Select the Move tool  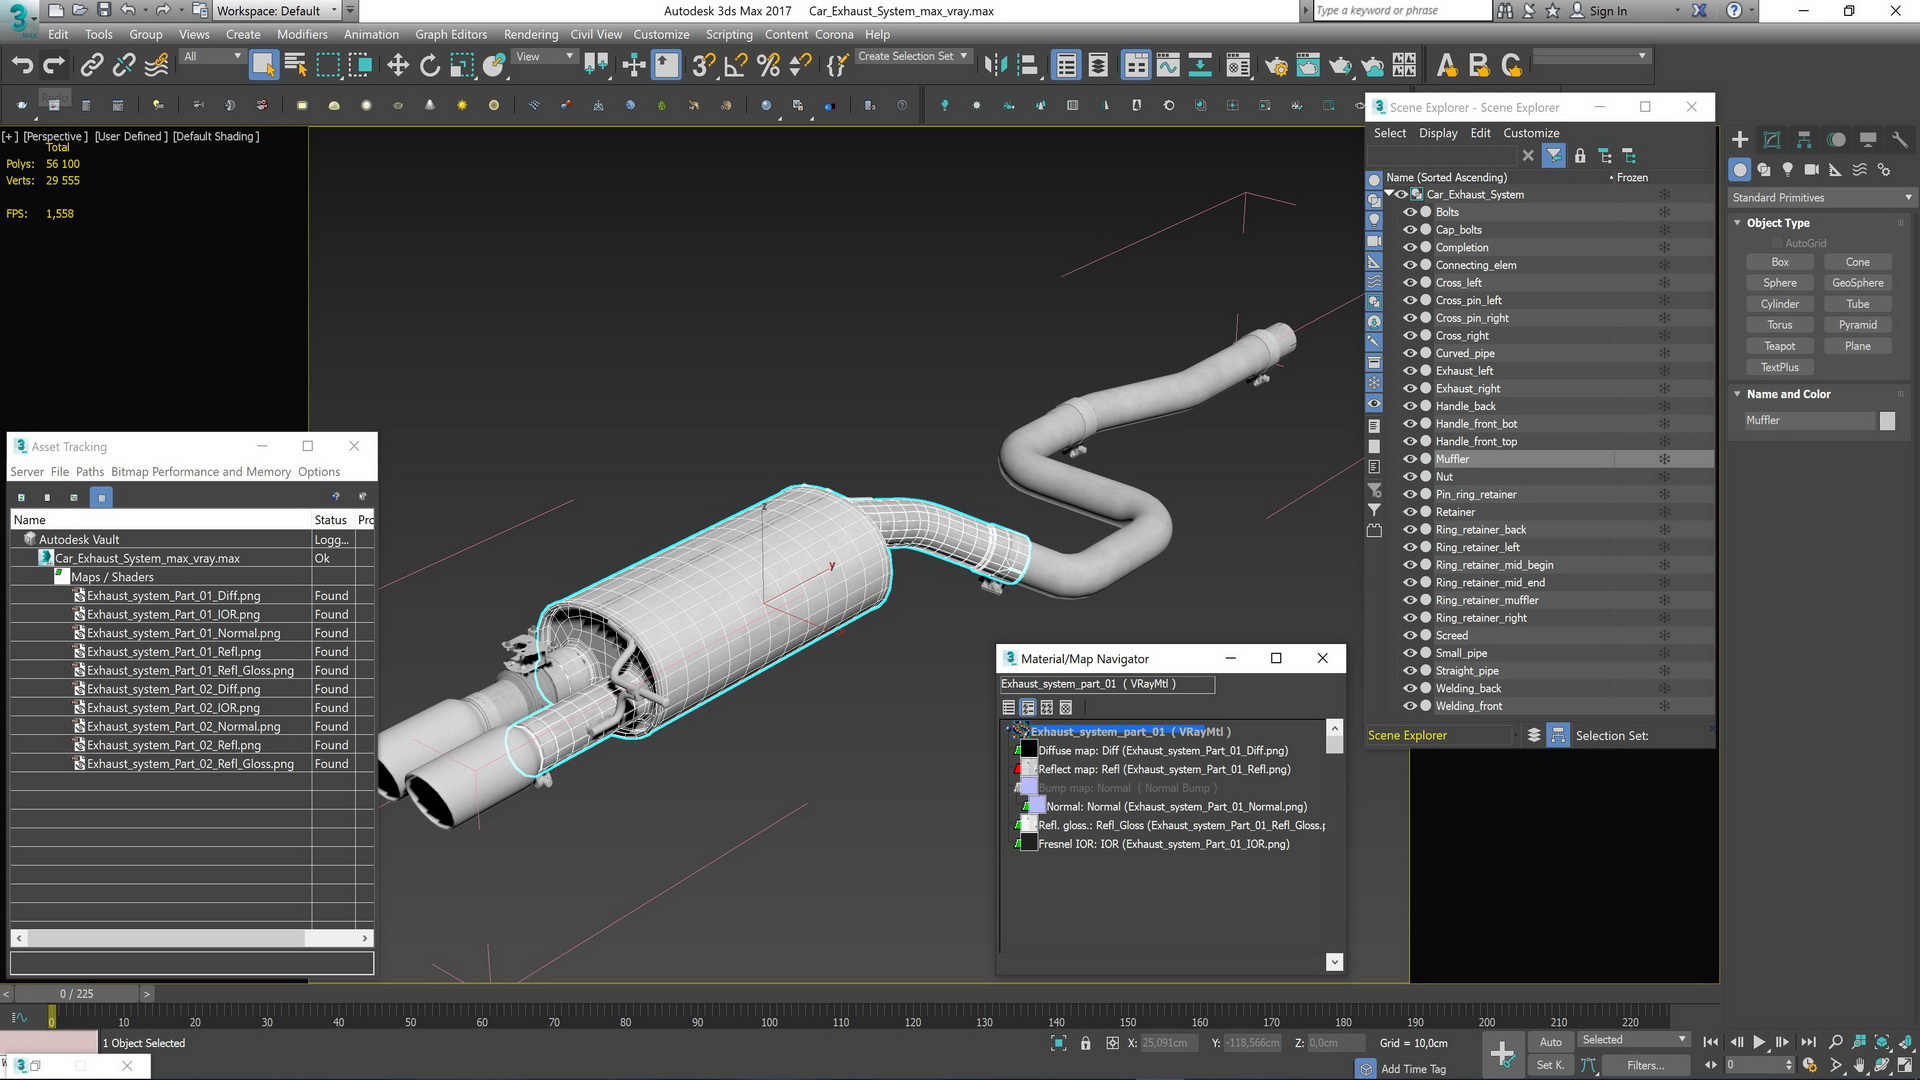[398, 66]
